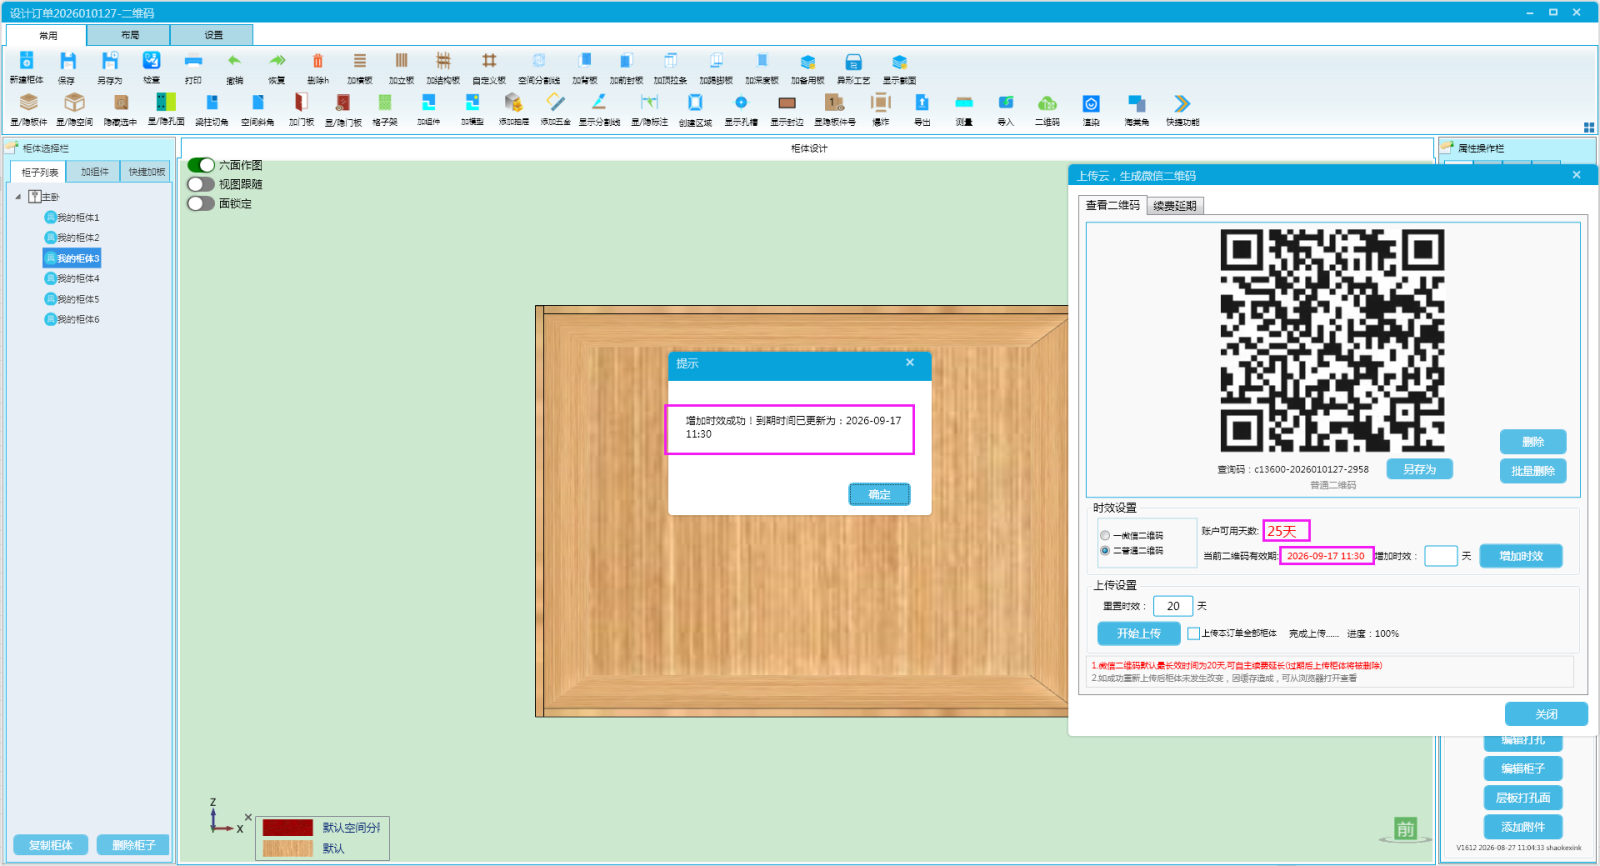1600x866 pixels.
Task: Switch to the 常用 ribbon tab
Action: point(47,35)
